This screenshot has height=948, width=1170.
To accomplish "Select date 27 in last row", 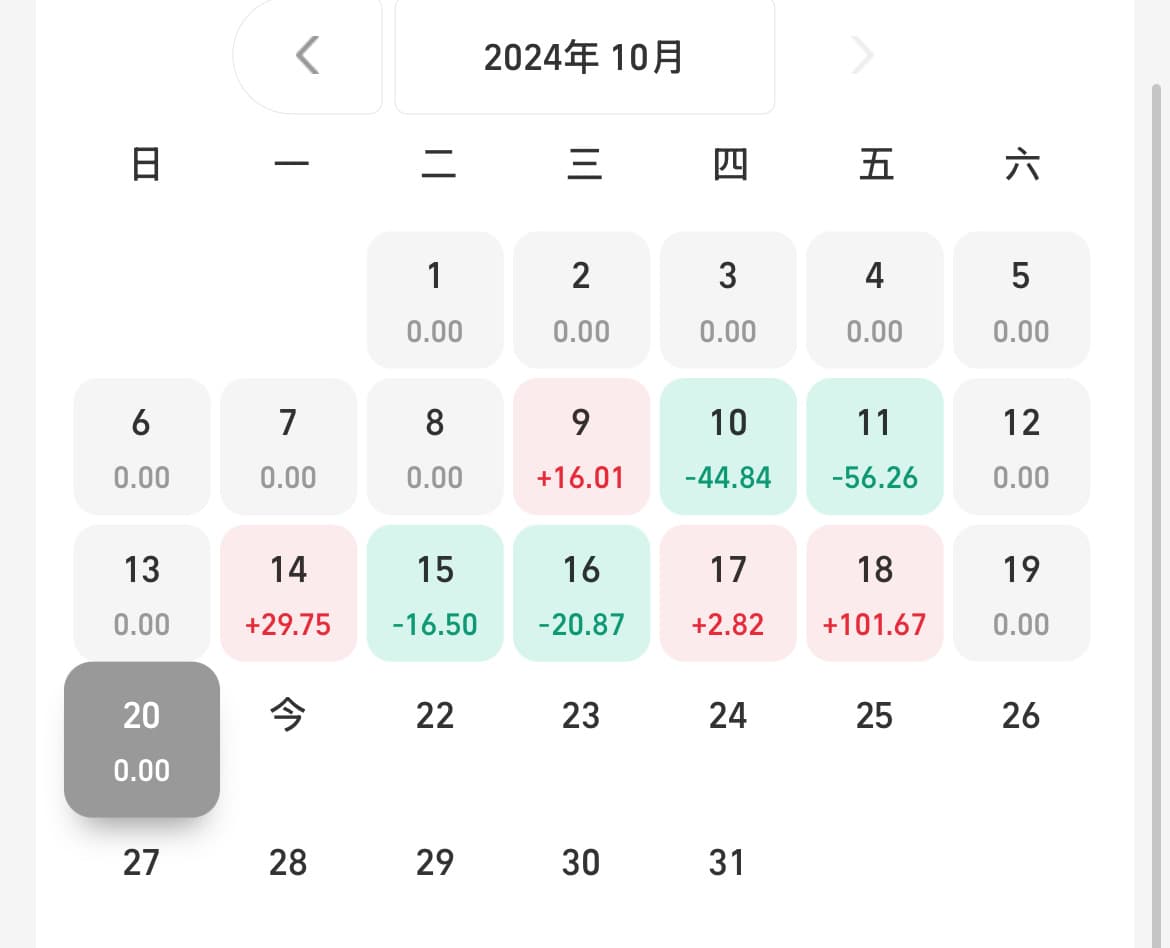I will click(x=142, y=862).
